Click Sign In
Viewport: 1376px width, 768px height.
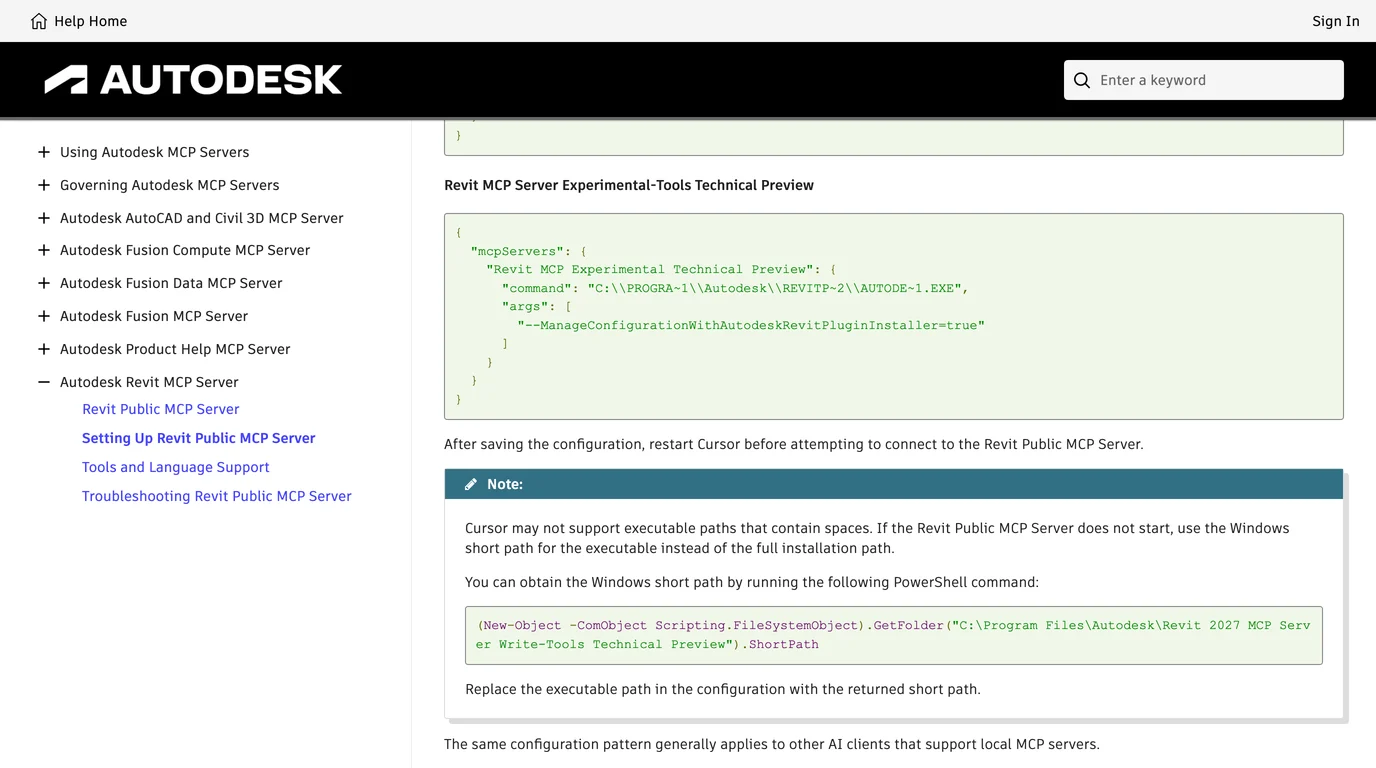(x=1336, y=21)
